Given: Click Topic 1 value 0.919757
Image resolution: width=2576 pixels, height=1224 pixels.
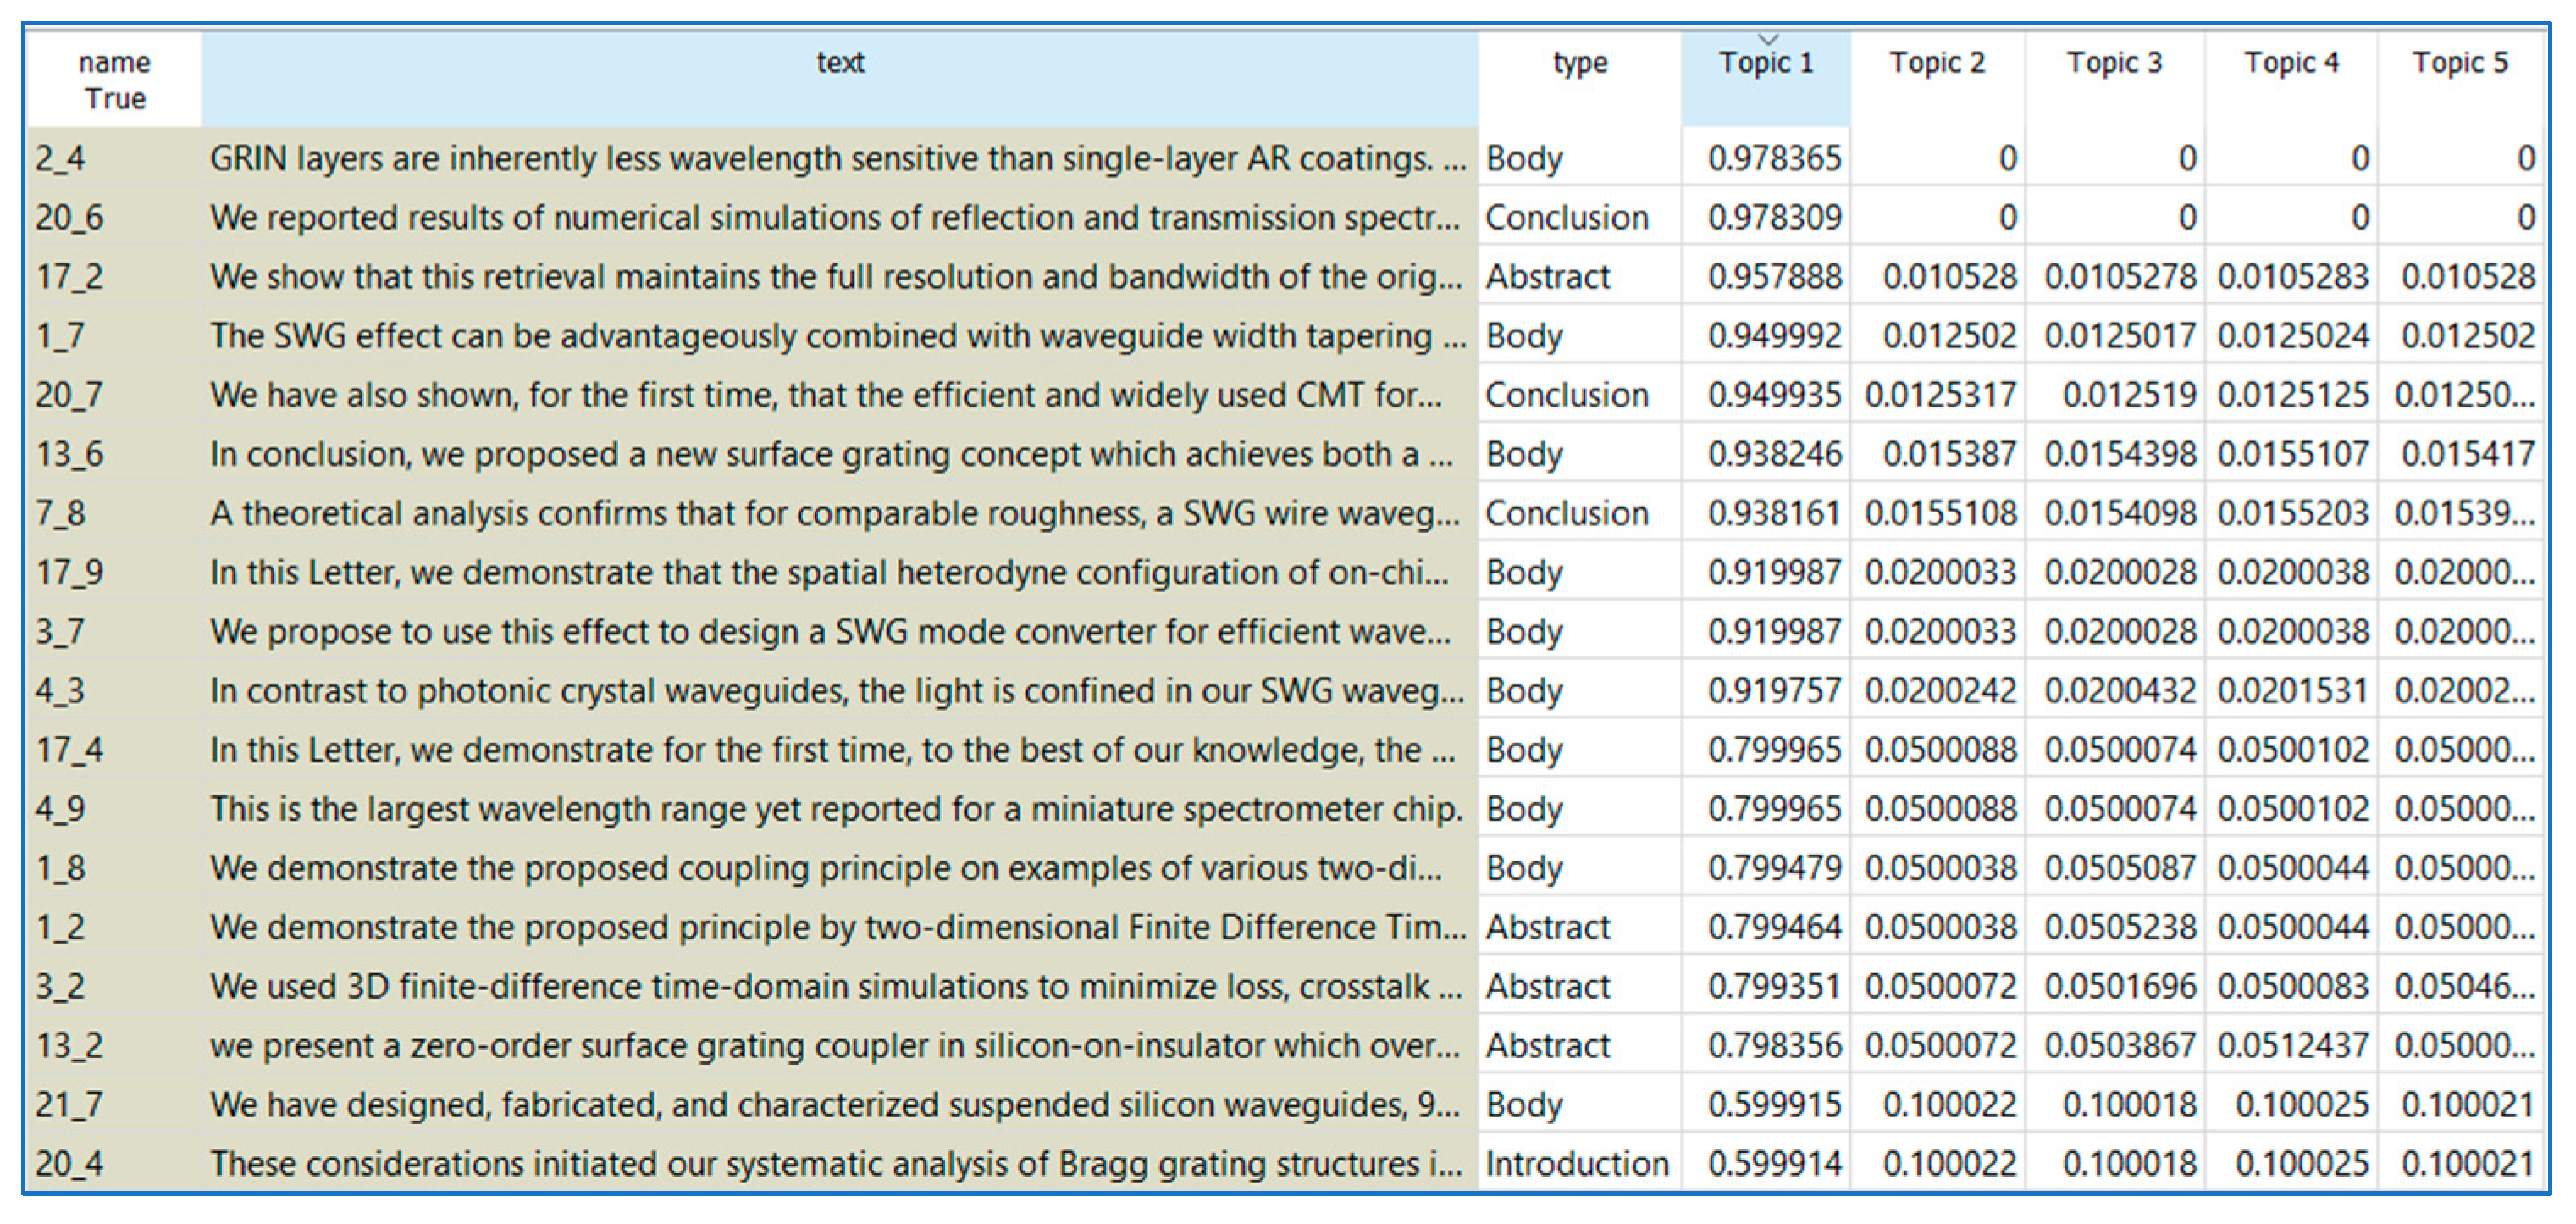Looking at the screenshot, I should 1774,690.
